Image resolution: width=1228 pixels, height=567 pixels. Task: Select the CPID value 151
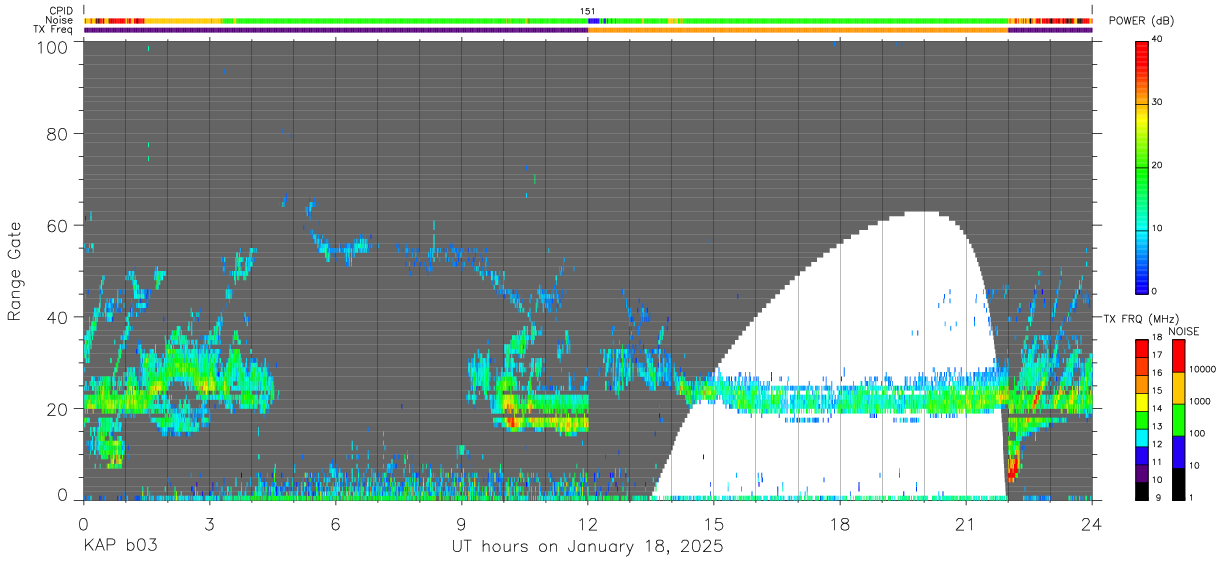(588, 11)
